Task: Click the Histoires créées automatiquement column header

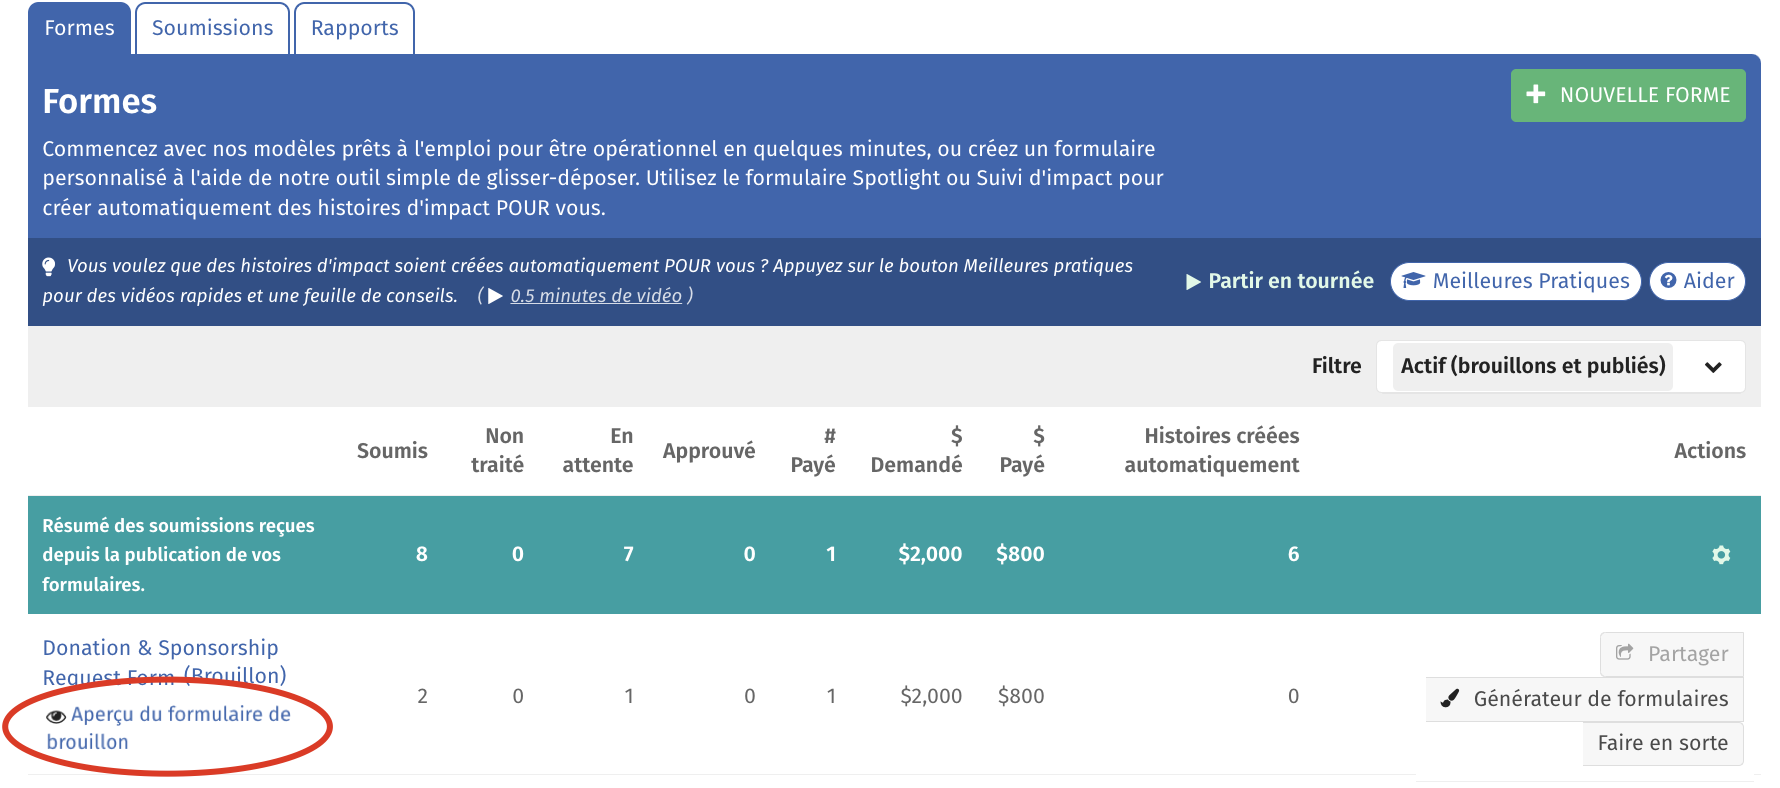Action: (1212, 450)
